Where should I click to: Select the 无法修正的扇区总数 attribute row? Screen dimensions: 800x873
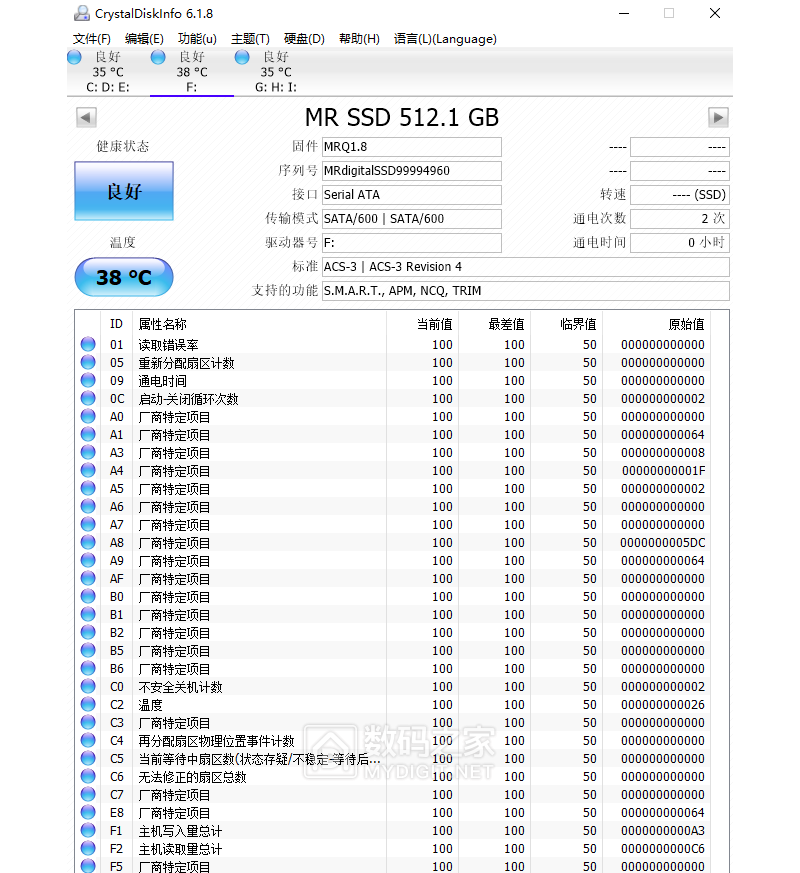point(393,777)
